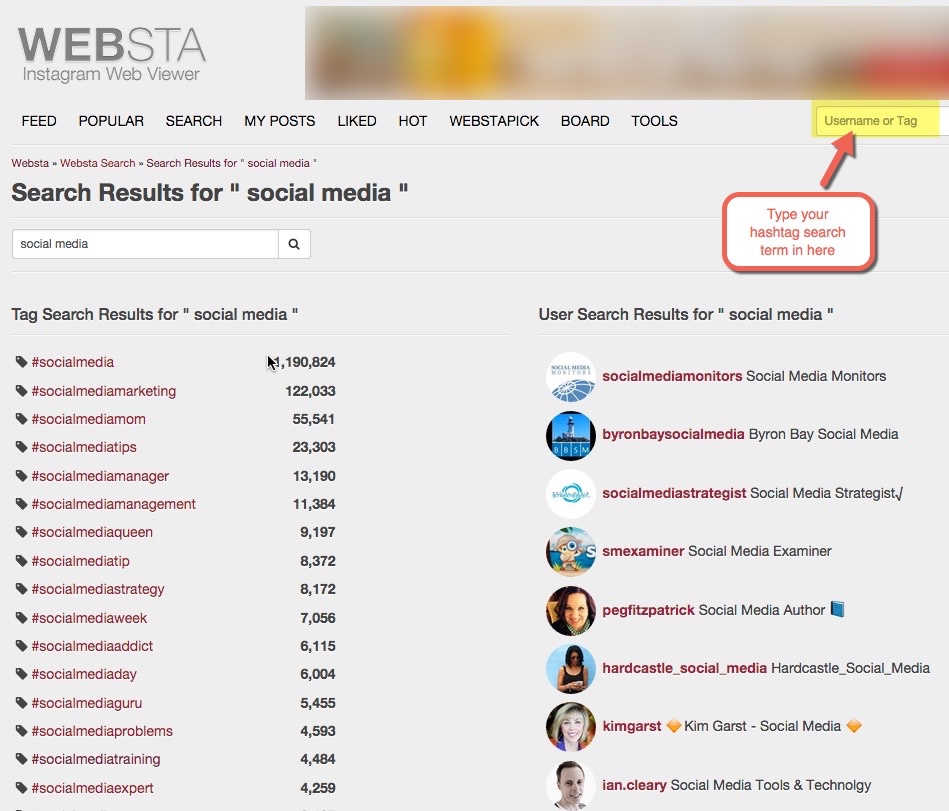Viewport: 949px width, 811px height.
Task: Click the 122,033 post count
Action: [310, 391]
